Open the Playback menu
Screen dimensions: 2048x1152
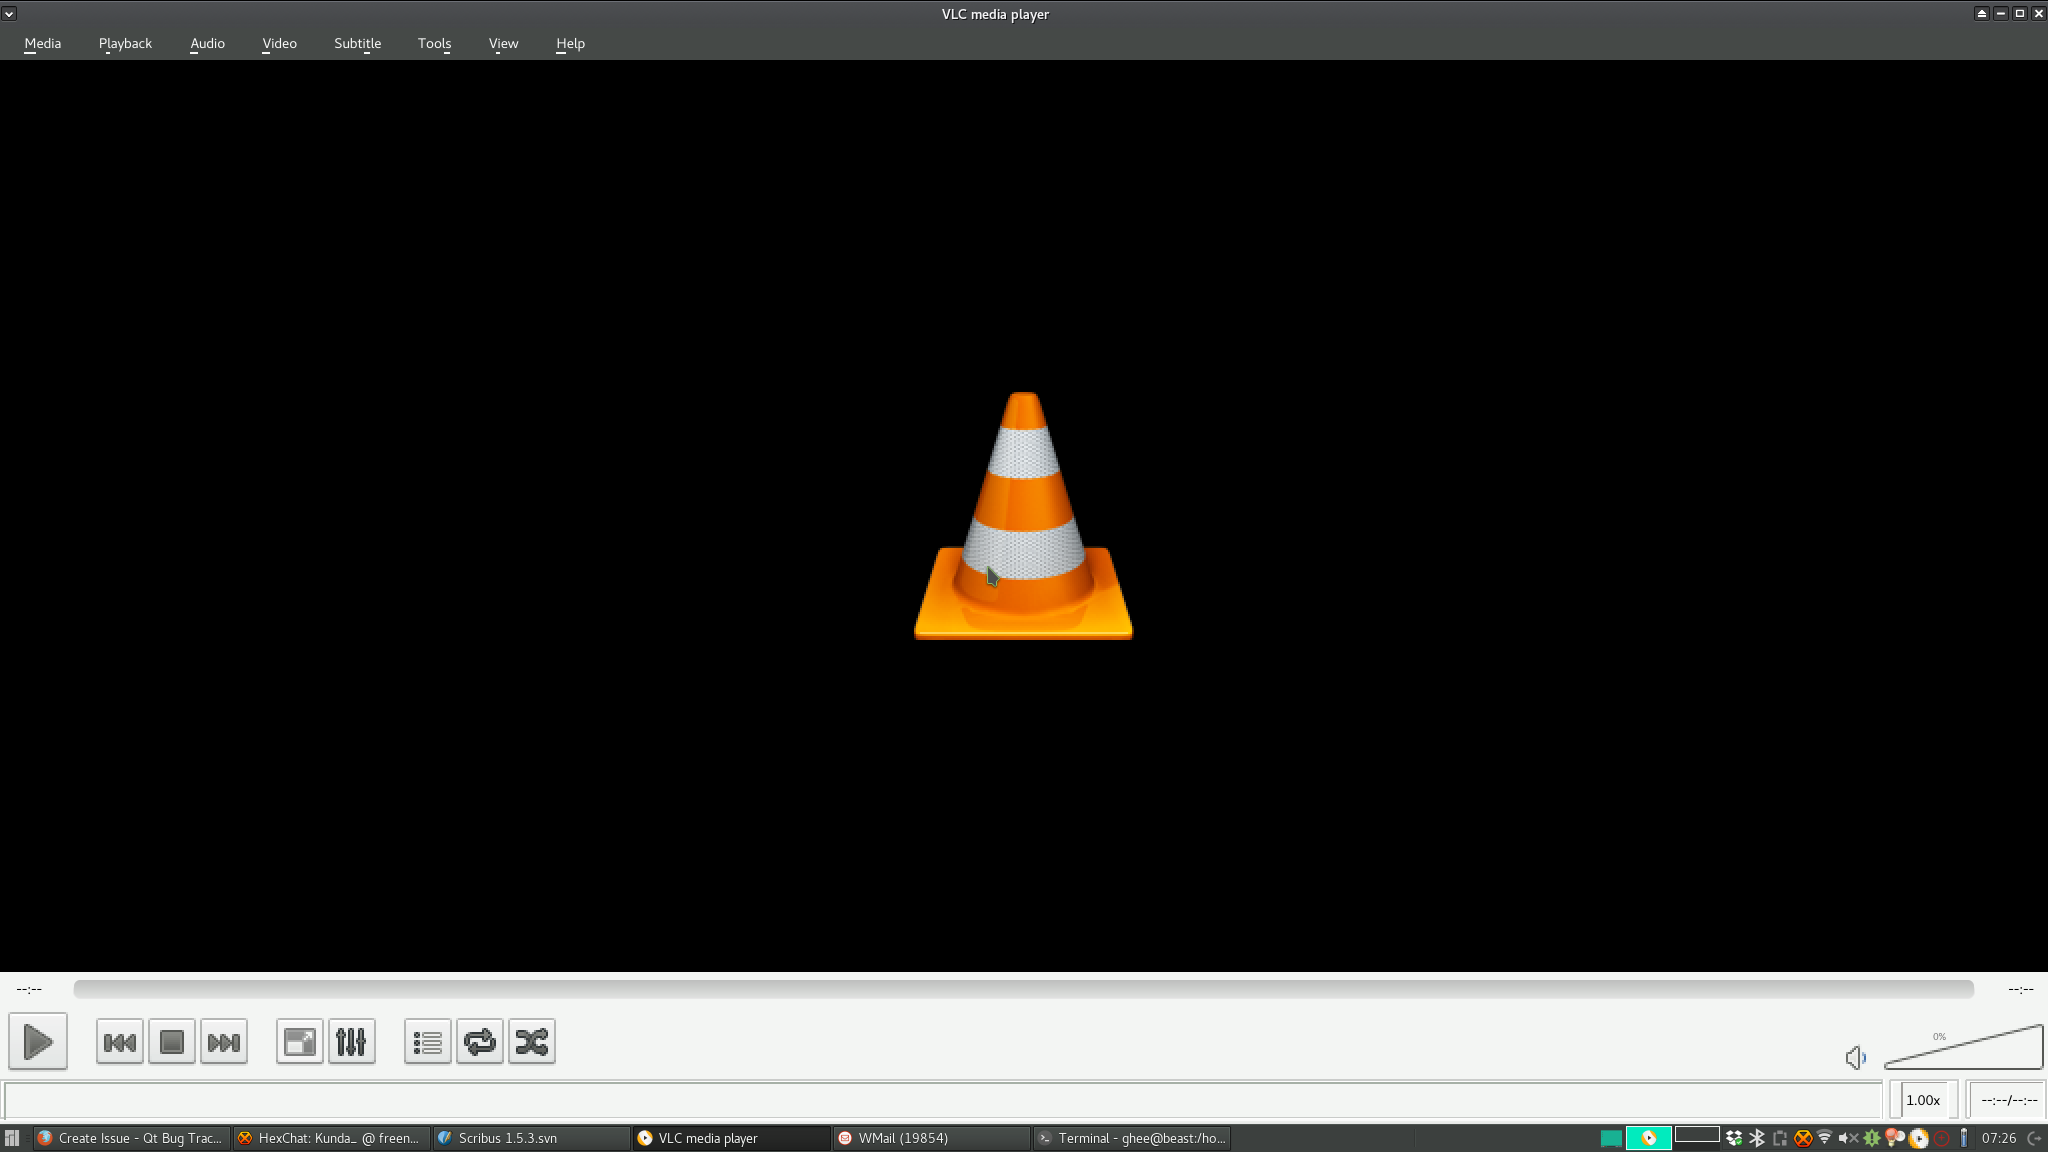point(125,44)
